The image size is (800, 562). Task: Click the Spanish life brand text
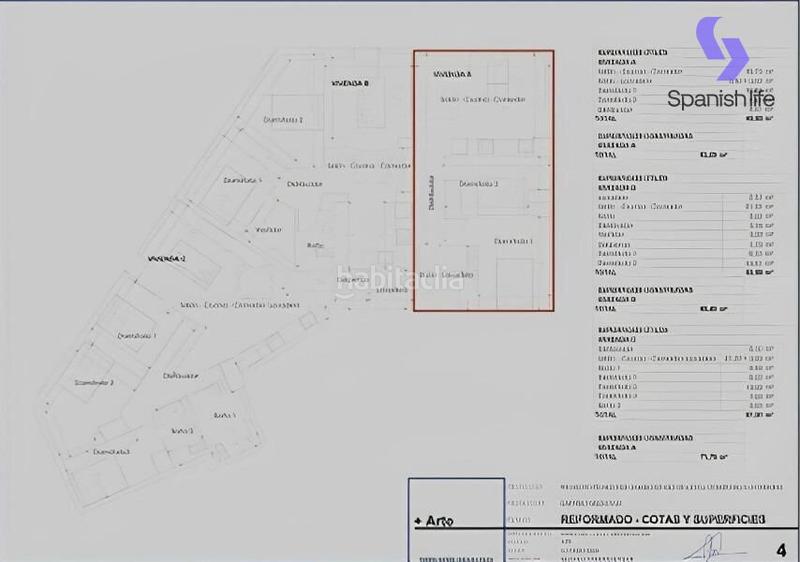pyautogui.click(x=720, y=99)
